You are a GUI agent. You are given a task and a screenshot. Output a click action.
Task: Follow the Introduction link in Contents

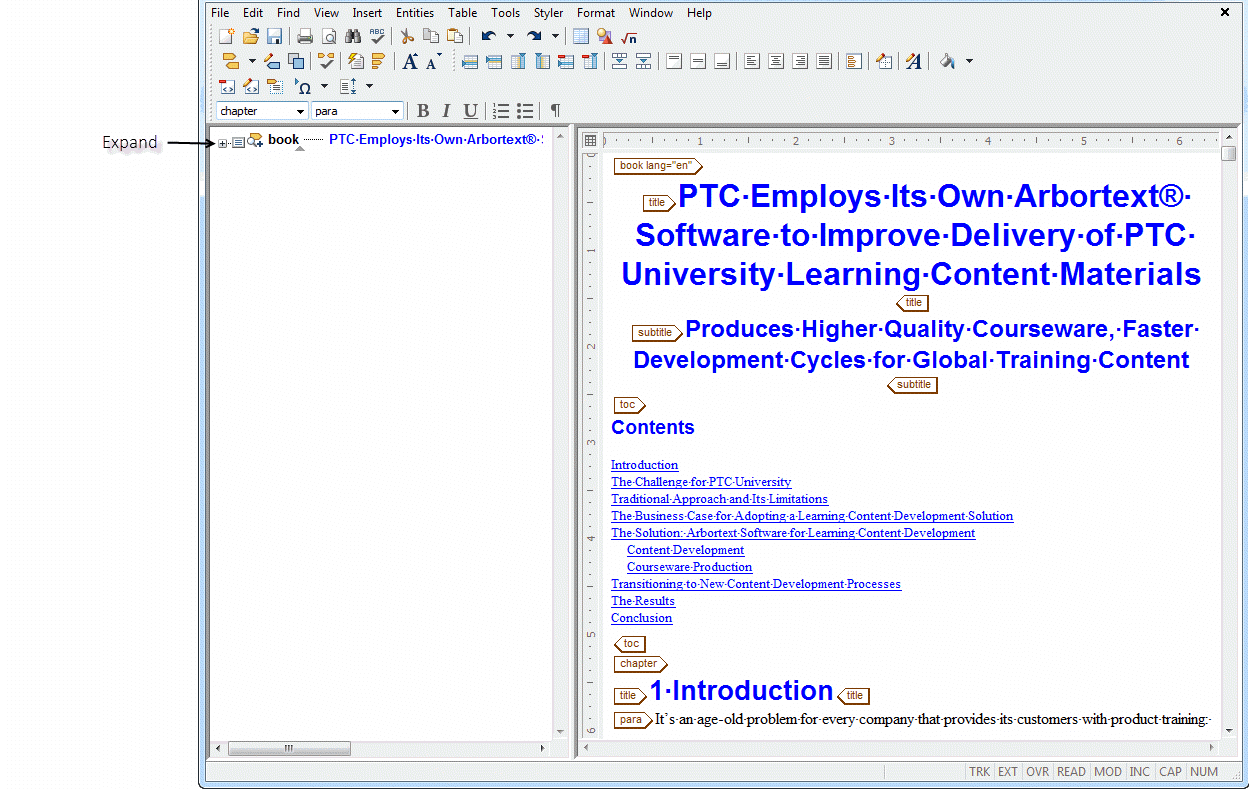click(645, 465)
